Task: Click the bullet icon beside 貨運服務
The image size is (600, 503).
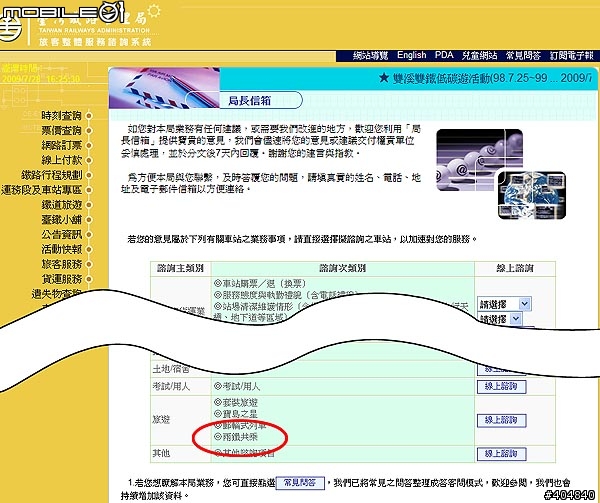Action: point(89,279)
